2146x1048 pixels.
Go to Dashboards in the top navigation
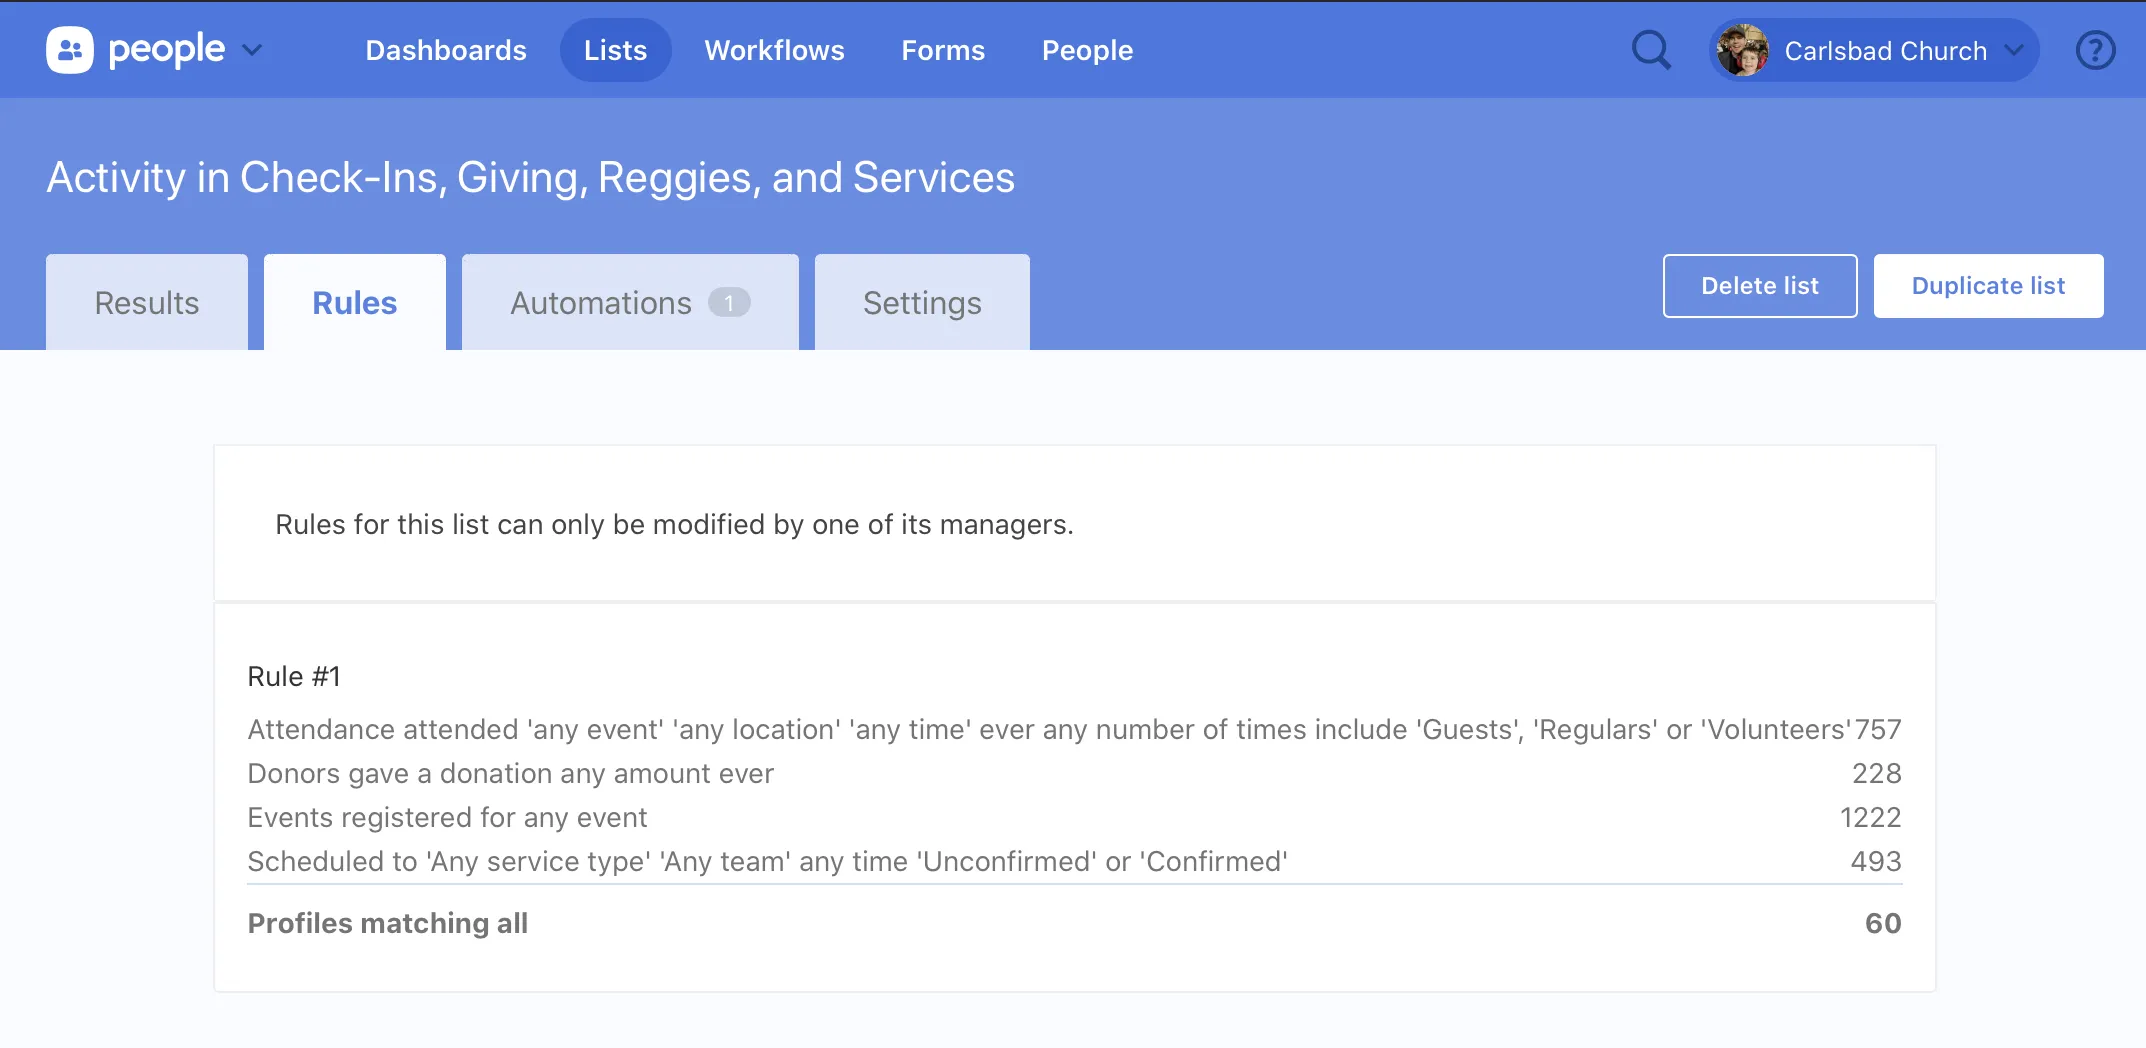pyautogui.click(x=446, y=50)
